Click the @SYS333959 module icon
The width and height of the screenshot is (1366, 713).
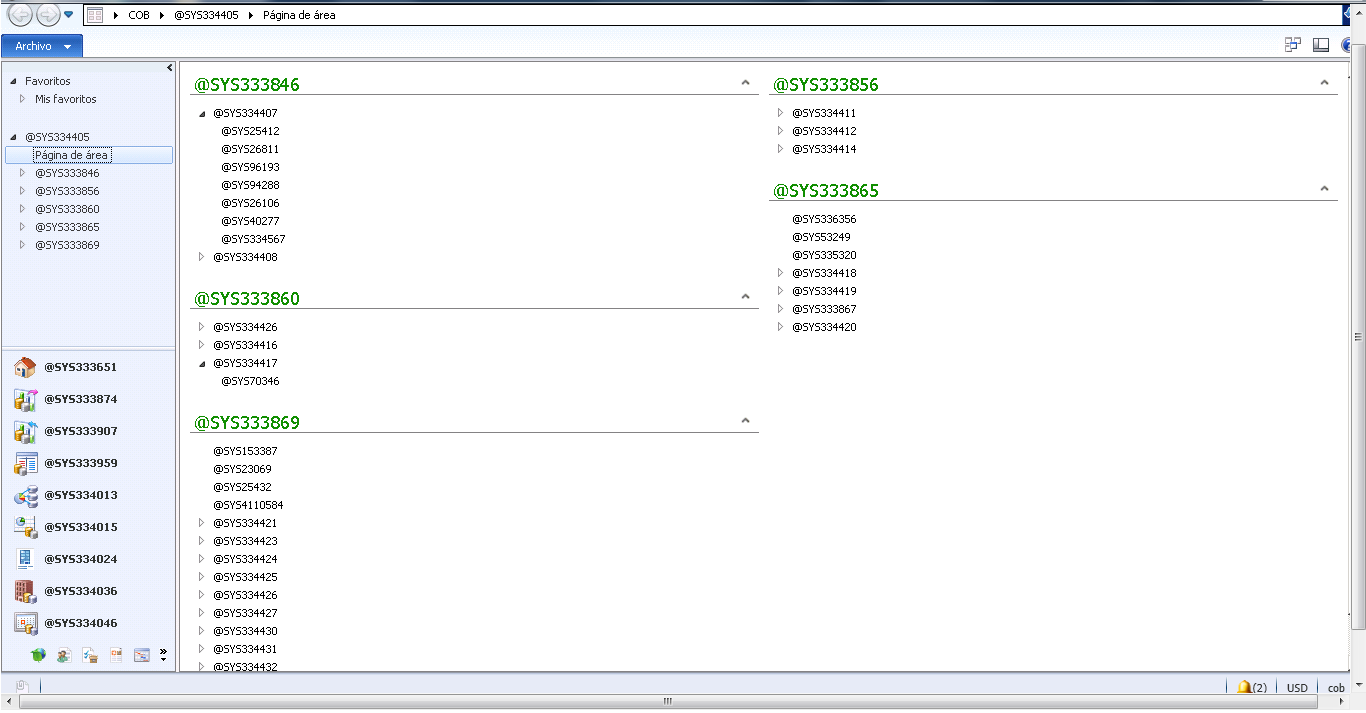click(26, 463)
